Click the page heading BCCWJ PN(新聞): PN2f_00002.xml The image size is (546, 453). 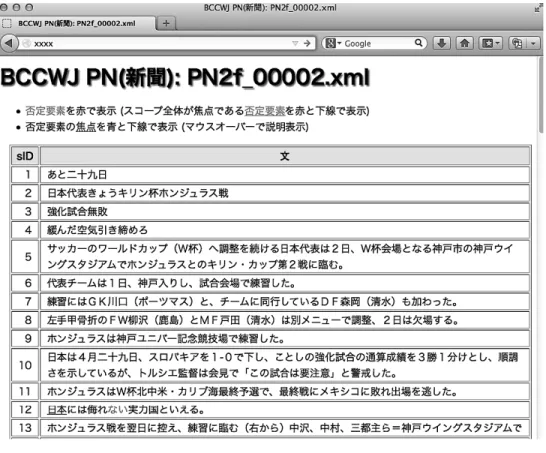[x=185, y=77]
